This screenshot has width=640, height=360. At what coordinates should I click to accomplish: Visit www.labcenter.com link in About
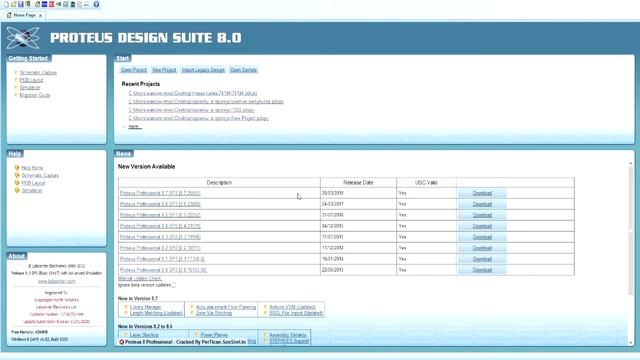pyautogui.click(x=56, y=281)
